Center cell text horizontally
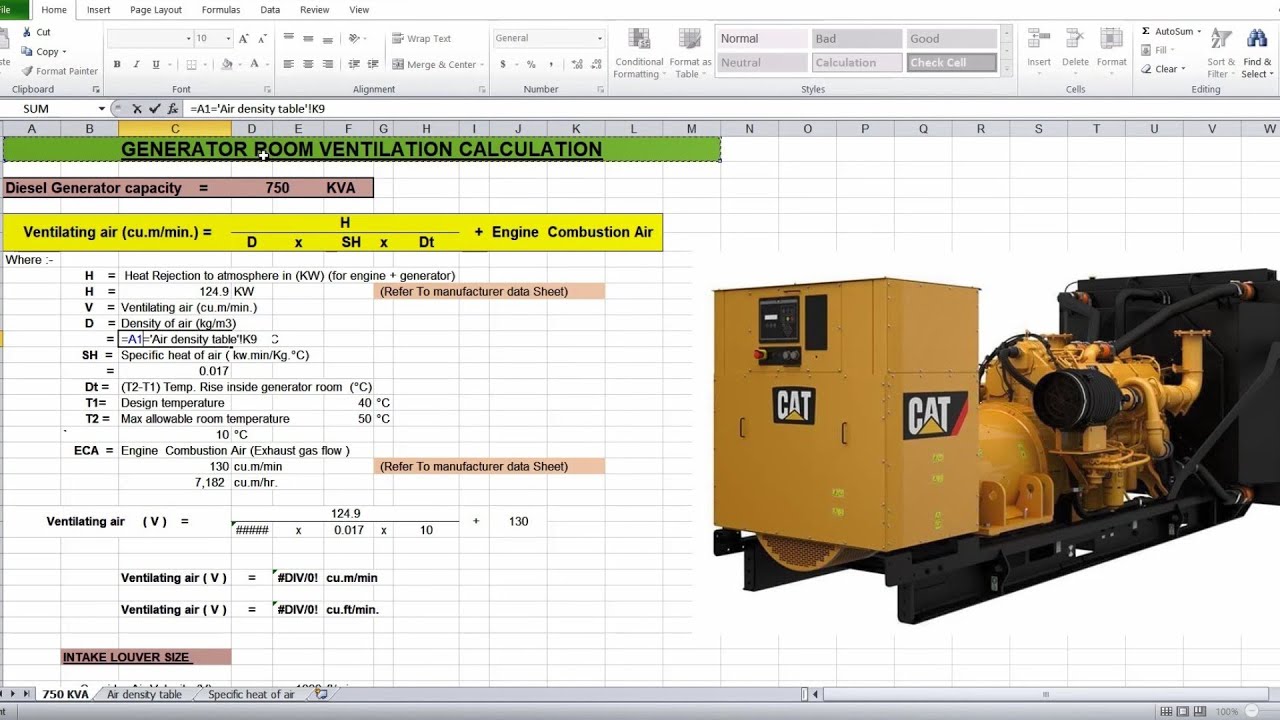This screenshot has width=1280, height=720. (308, 64)
